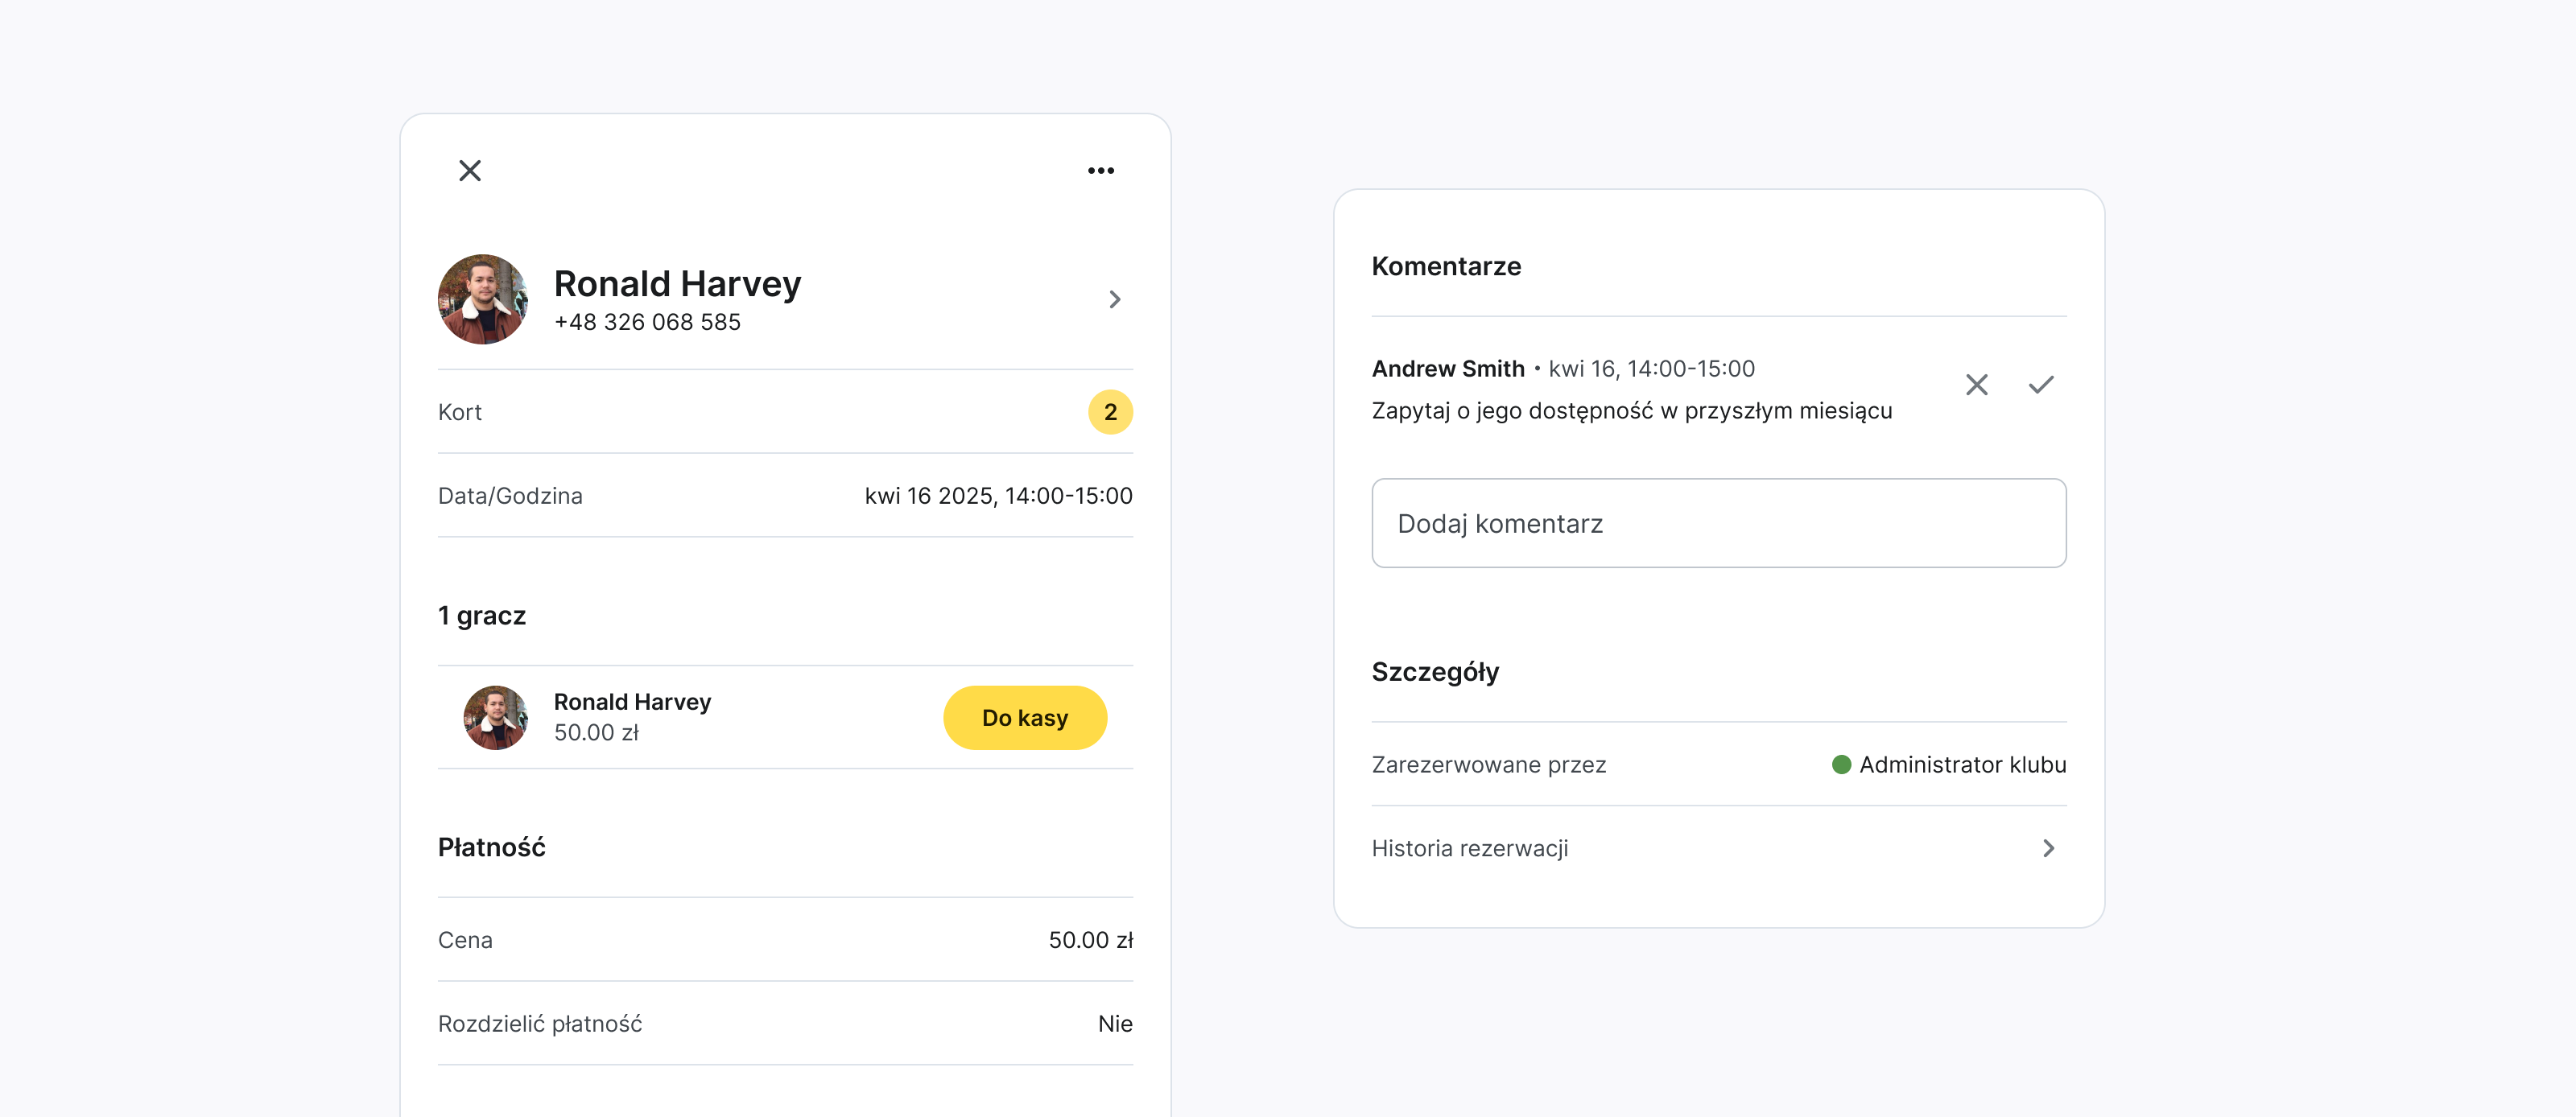Expand Historia rezerwacji chevron arrow

coord(2048,848)
